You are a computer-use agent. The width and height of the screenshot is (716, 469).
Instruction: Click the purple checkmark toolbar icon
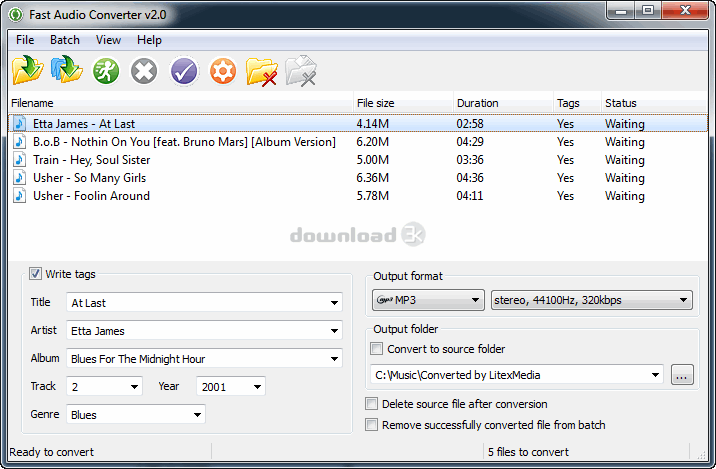tap(184, 71)
